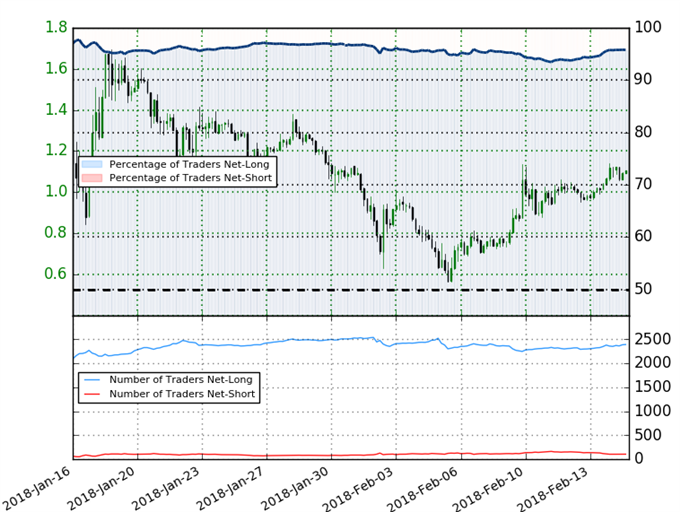Click the 1.8 value on left axis

coord(56,27)
